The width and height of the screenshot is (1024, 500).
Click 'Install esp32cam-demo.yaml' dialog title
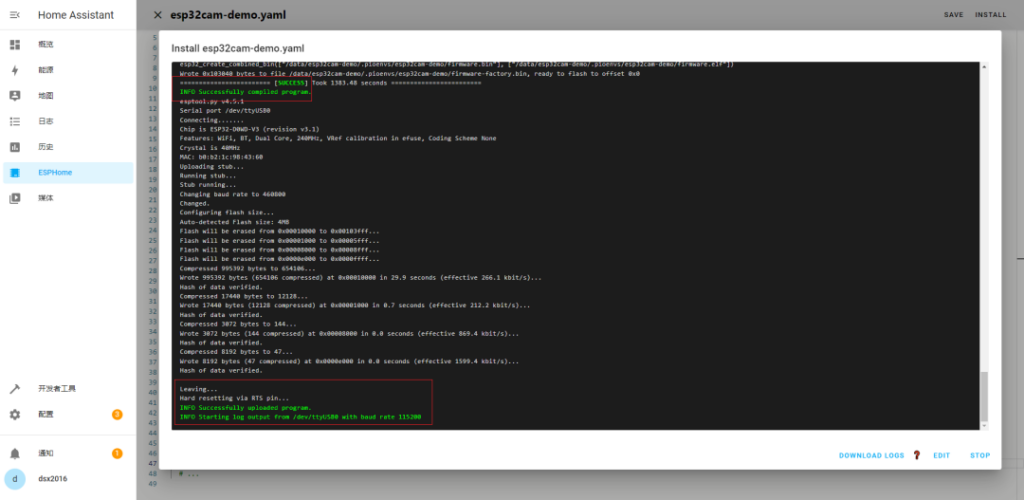pyautogui.click(x=238, y=48)
